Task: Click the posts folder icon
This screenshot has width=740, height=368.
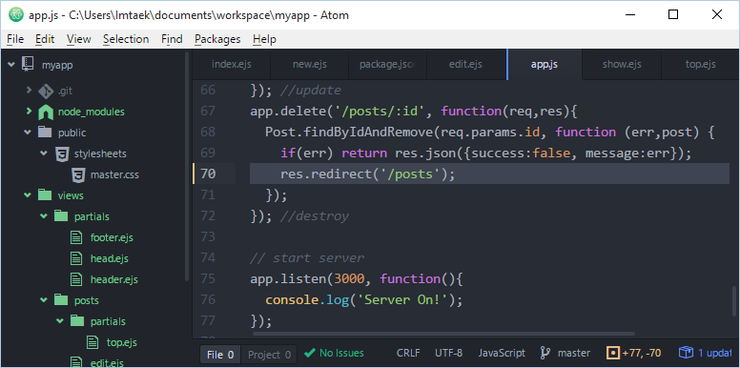Action: 61,300
